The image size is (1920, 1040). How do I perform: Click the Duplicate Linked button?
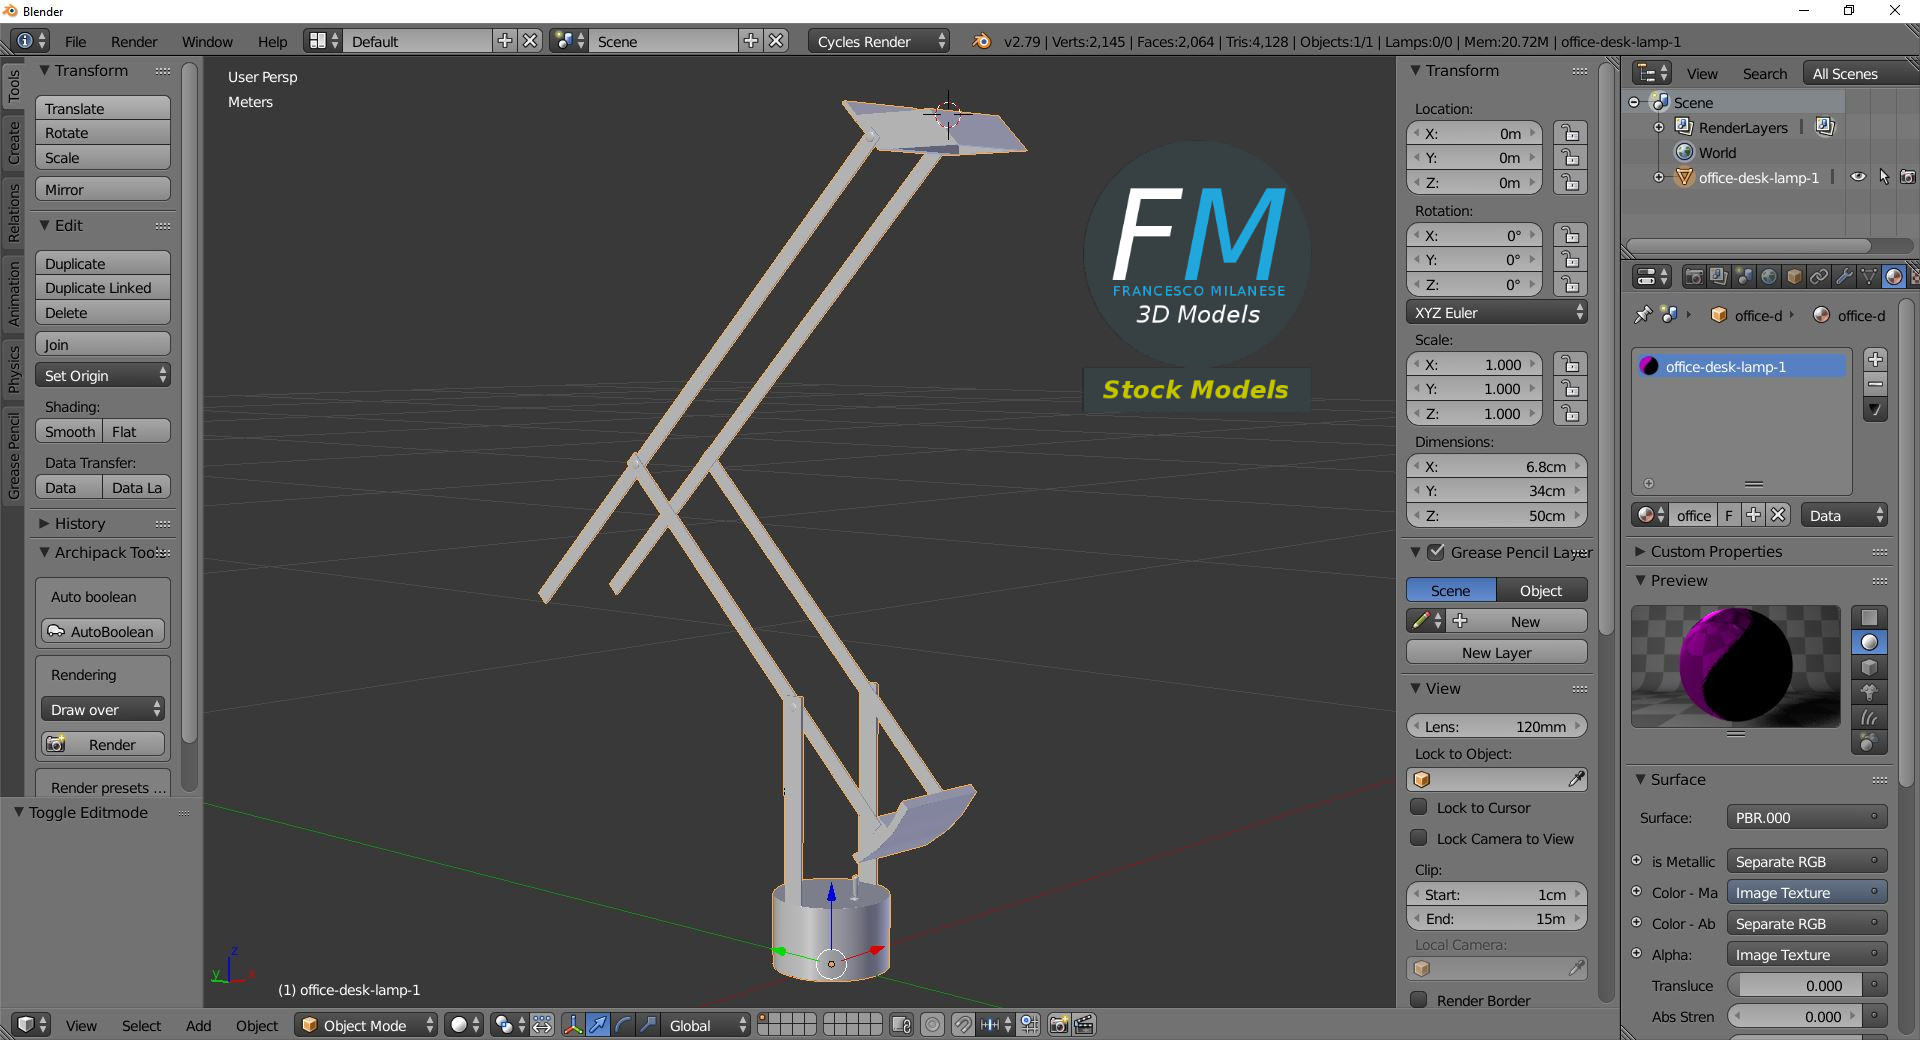point(103,287)
